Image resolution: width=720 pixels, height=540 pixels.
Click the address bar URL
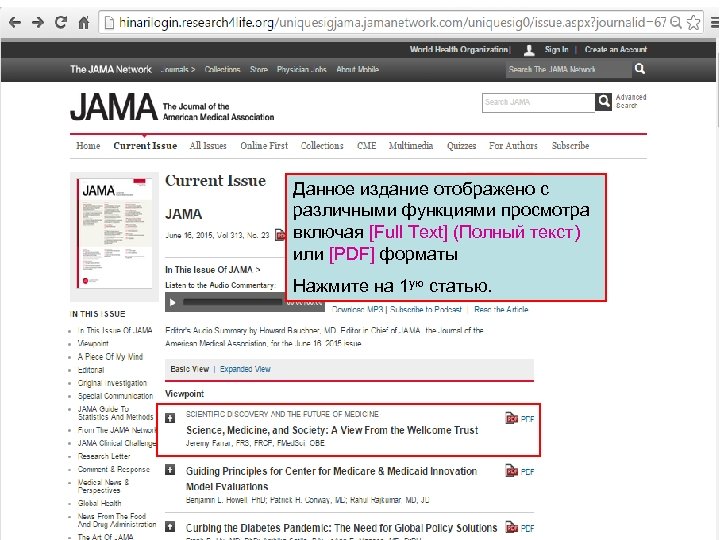coord(392,22)
